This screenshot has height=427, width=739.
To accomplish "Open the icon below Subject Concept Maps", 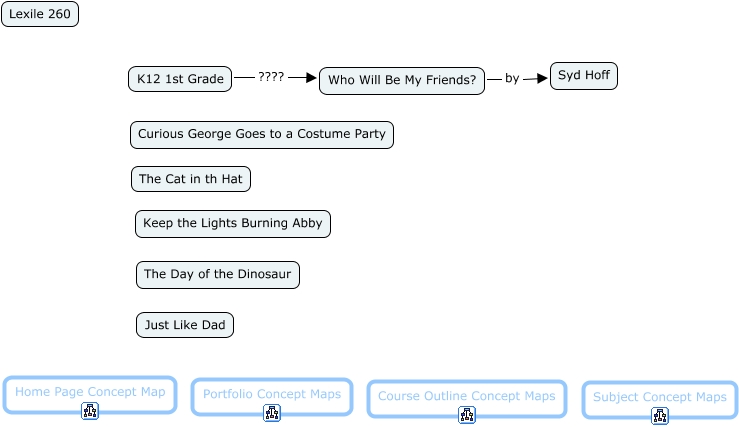I will tap(660, 416).
